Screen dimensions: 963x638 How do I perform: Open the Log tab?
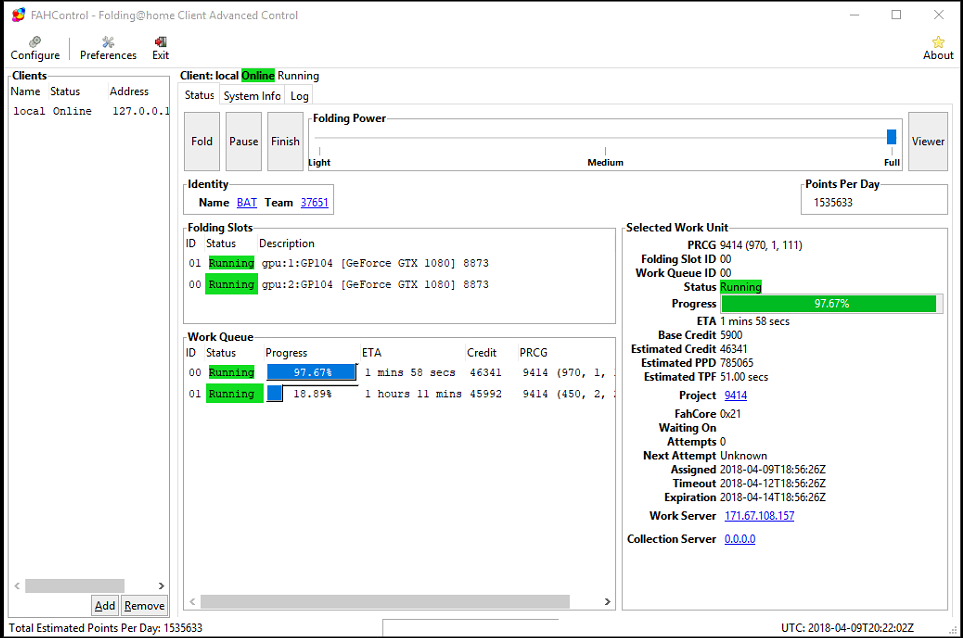[299, 96]
